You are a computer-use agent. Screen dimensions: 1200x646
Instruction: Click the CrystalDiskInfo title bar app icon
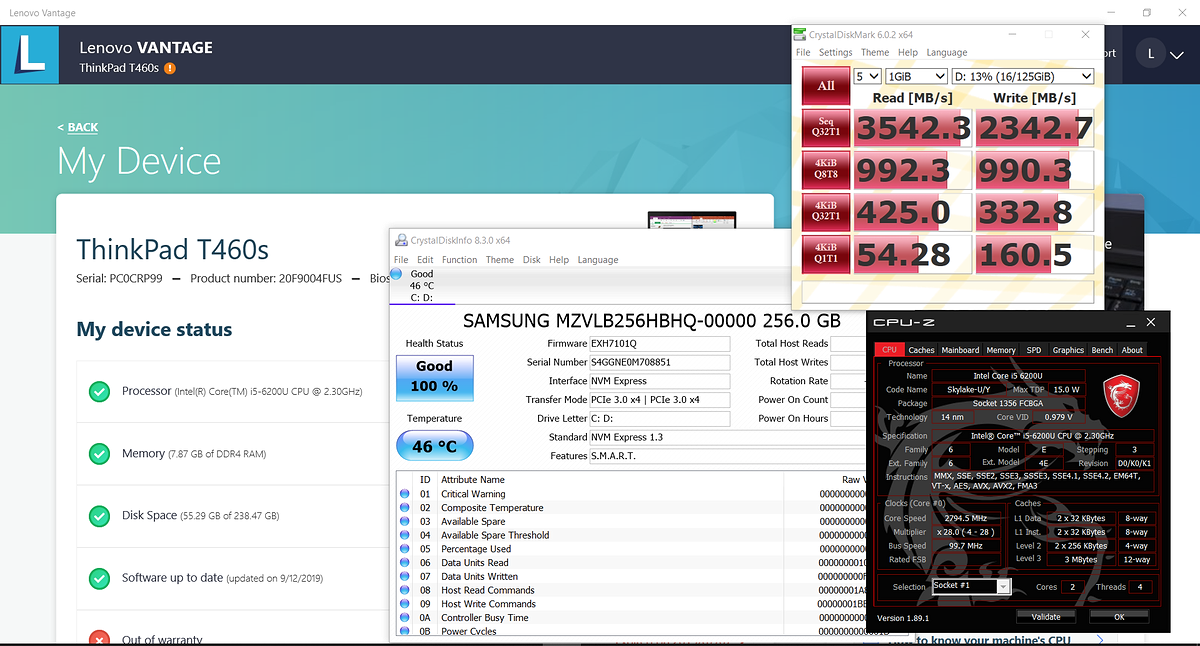(401, 240)
